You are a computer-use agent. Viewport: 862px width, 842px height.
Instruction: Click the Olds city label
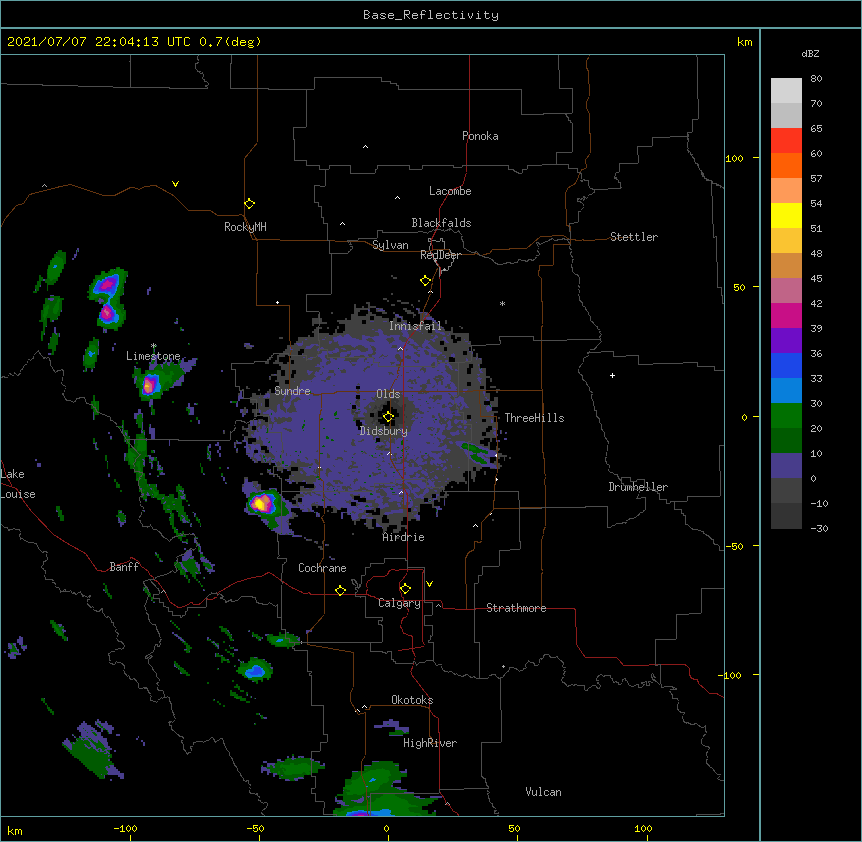click(388, 394)
